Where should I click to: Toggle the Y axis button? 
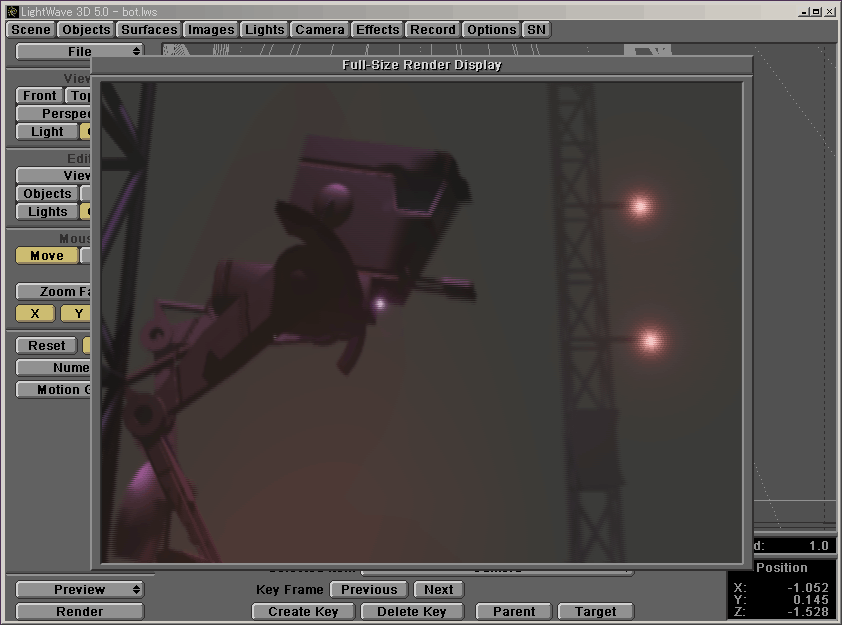pos(76,314)
